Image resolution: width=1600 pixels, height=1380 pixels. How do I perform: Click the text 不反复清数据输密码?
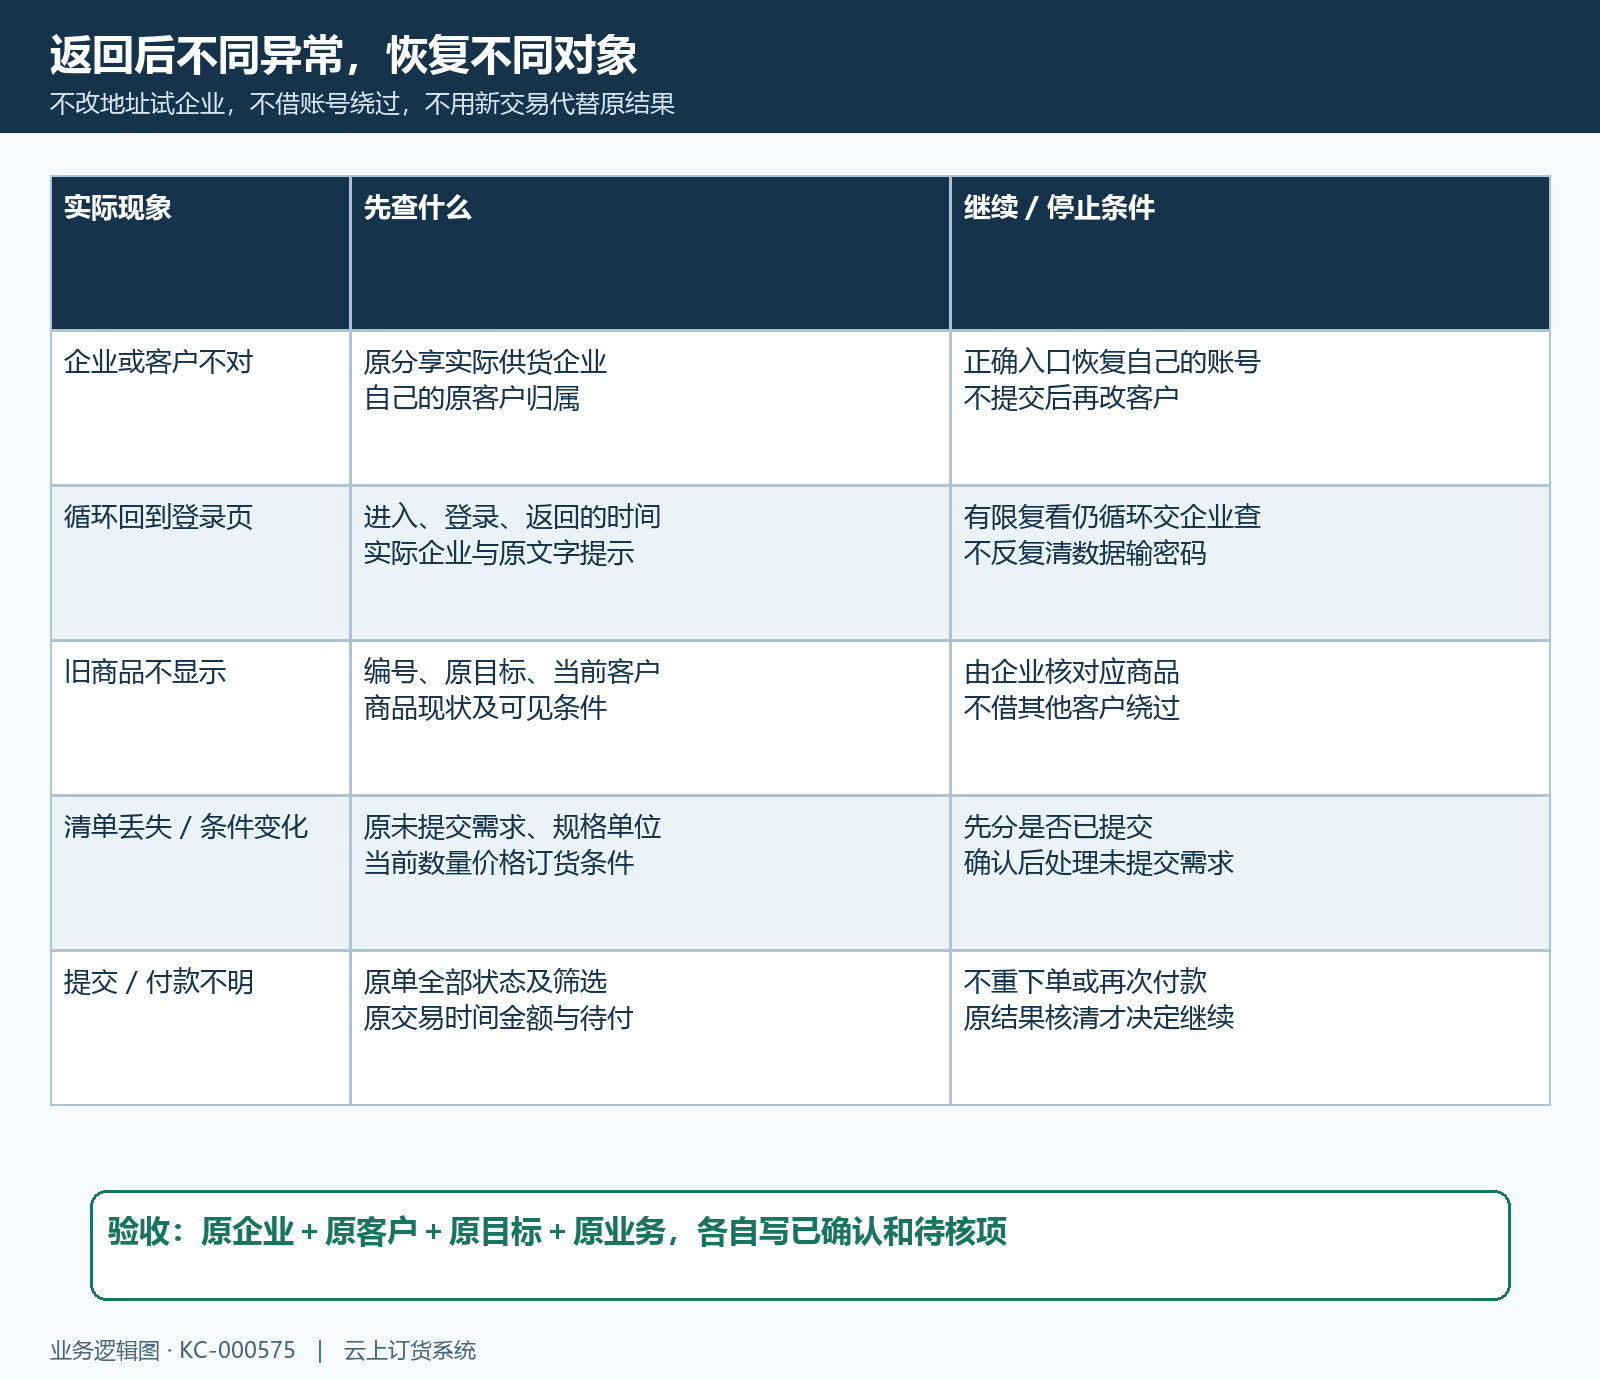[x=1085, y=553]
